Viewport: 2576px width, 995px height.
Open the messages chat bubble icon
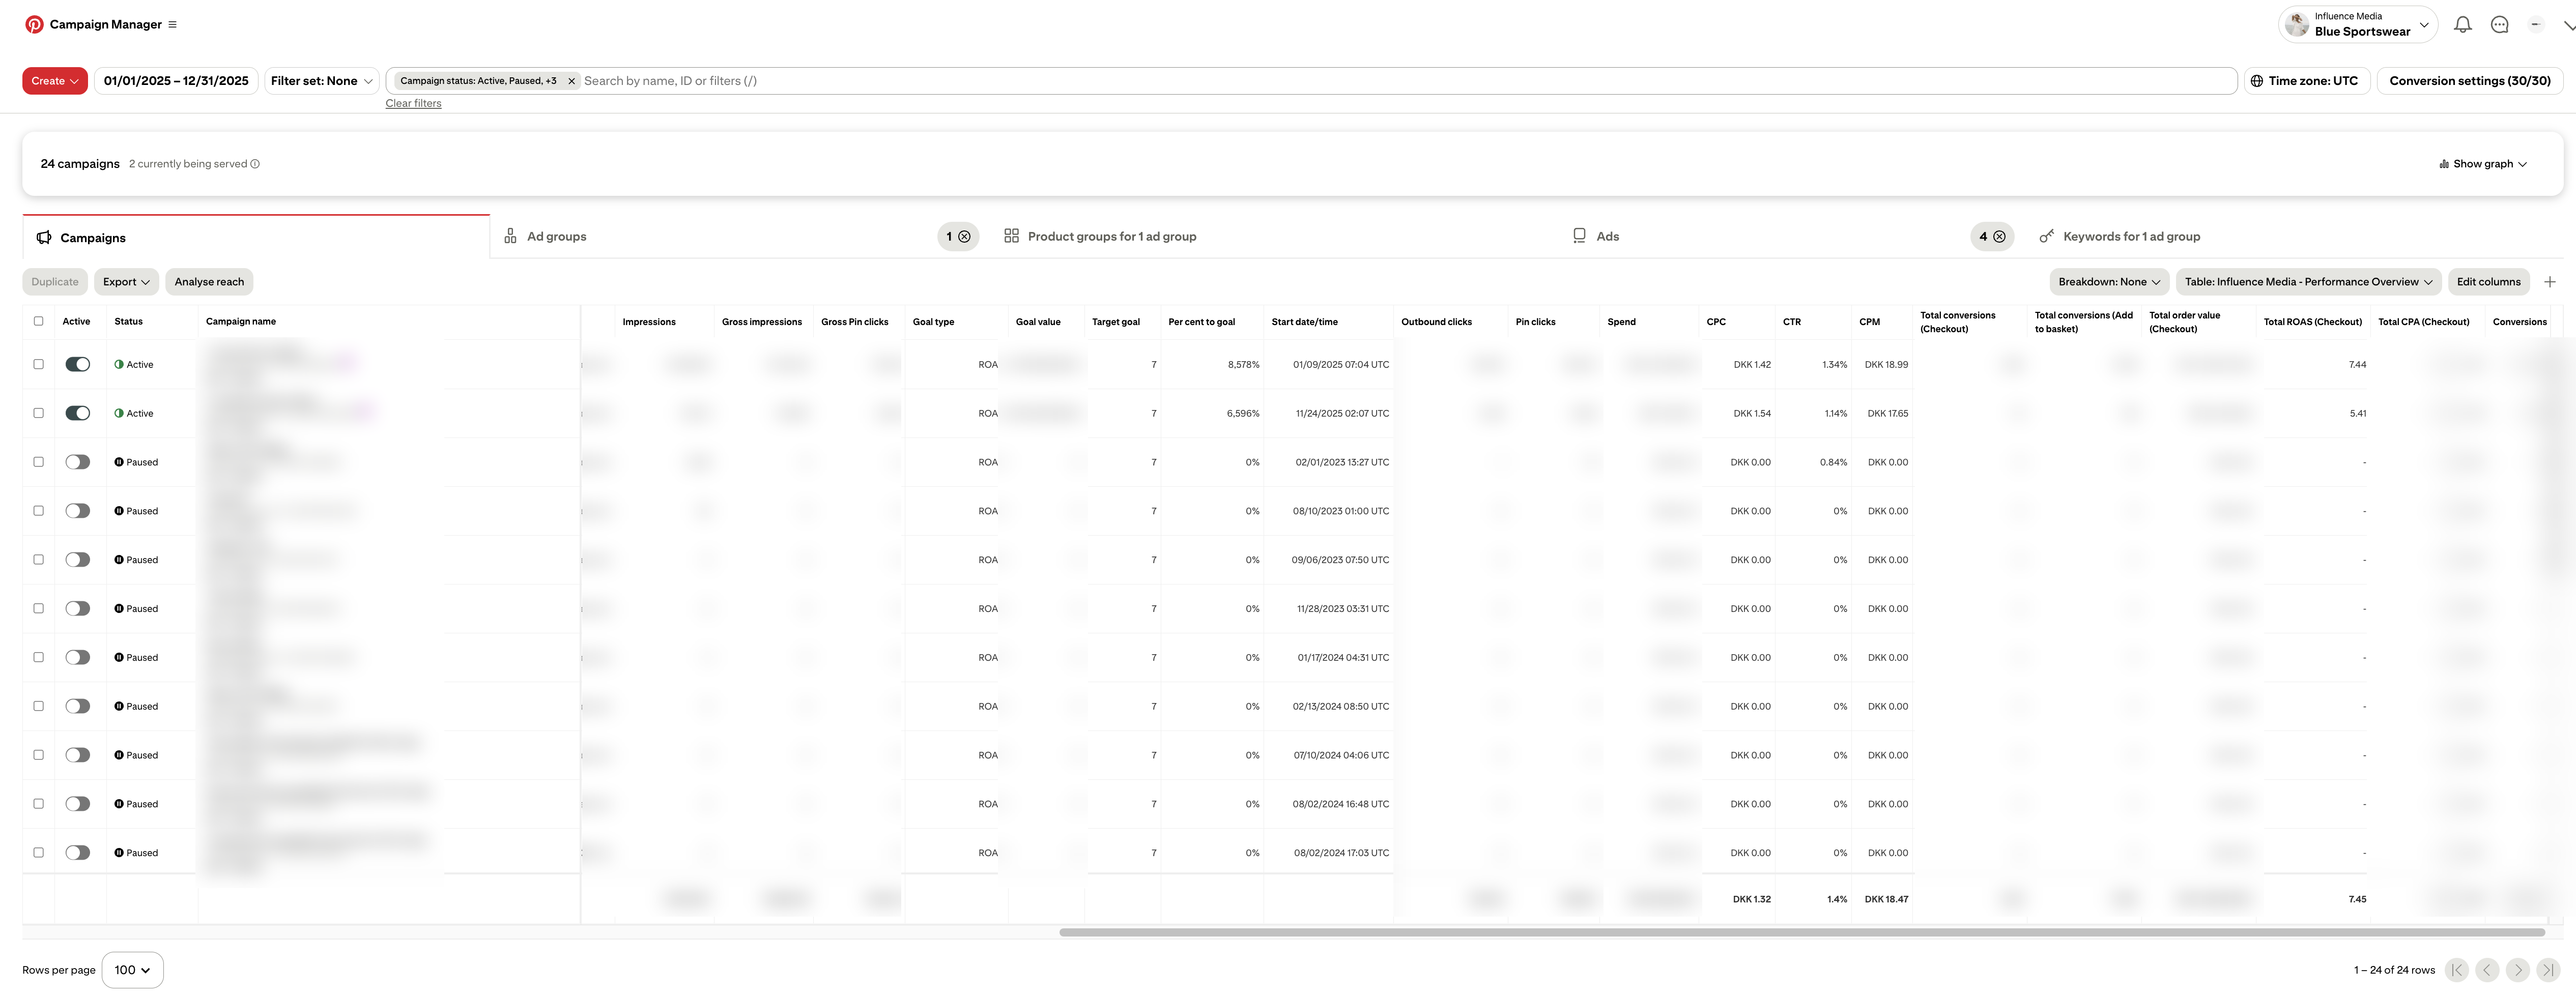[x=2499, y=25]
